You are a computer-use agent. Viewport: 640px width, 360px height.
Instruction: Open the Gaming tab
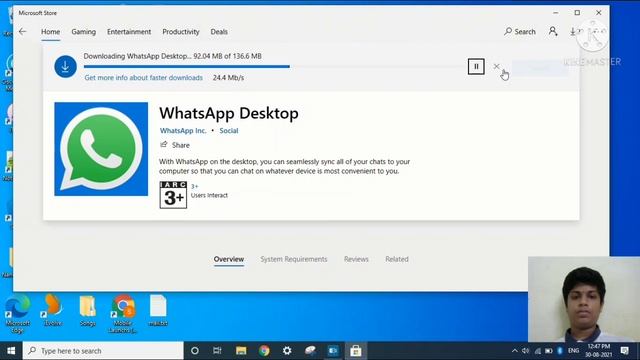pos(84,31)
